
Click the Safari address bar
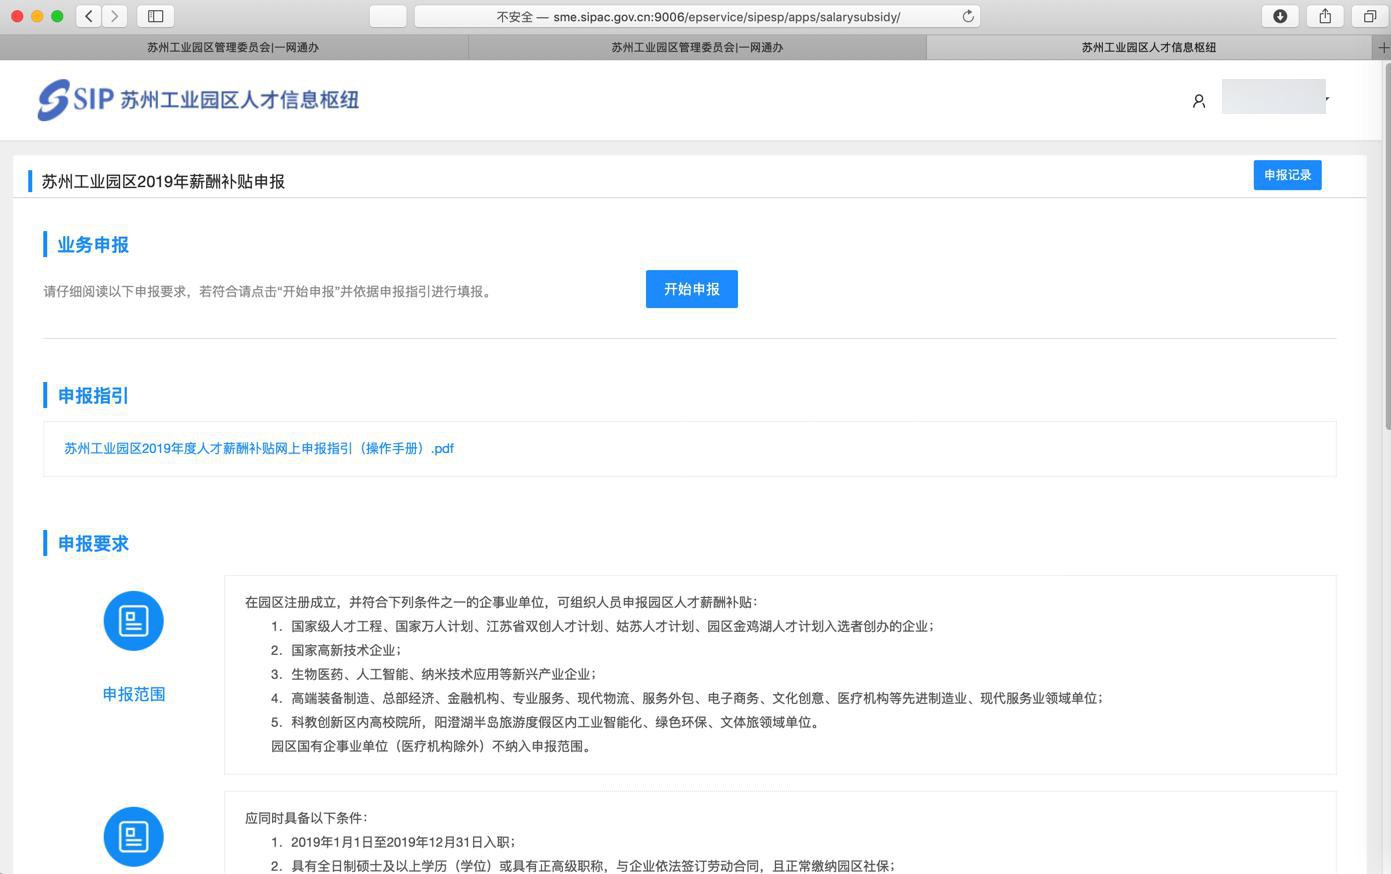click(697, 16)
